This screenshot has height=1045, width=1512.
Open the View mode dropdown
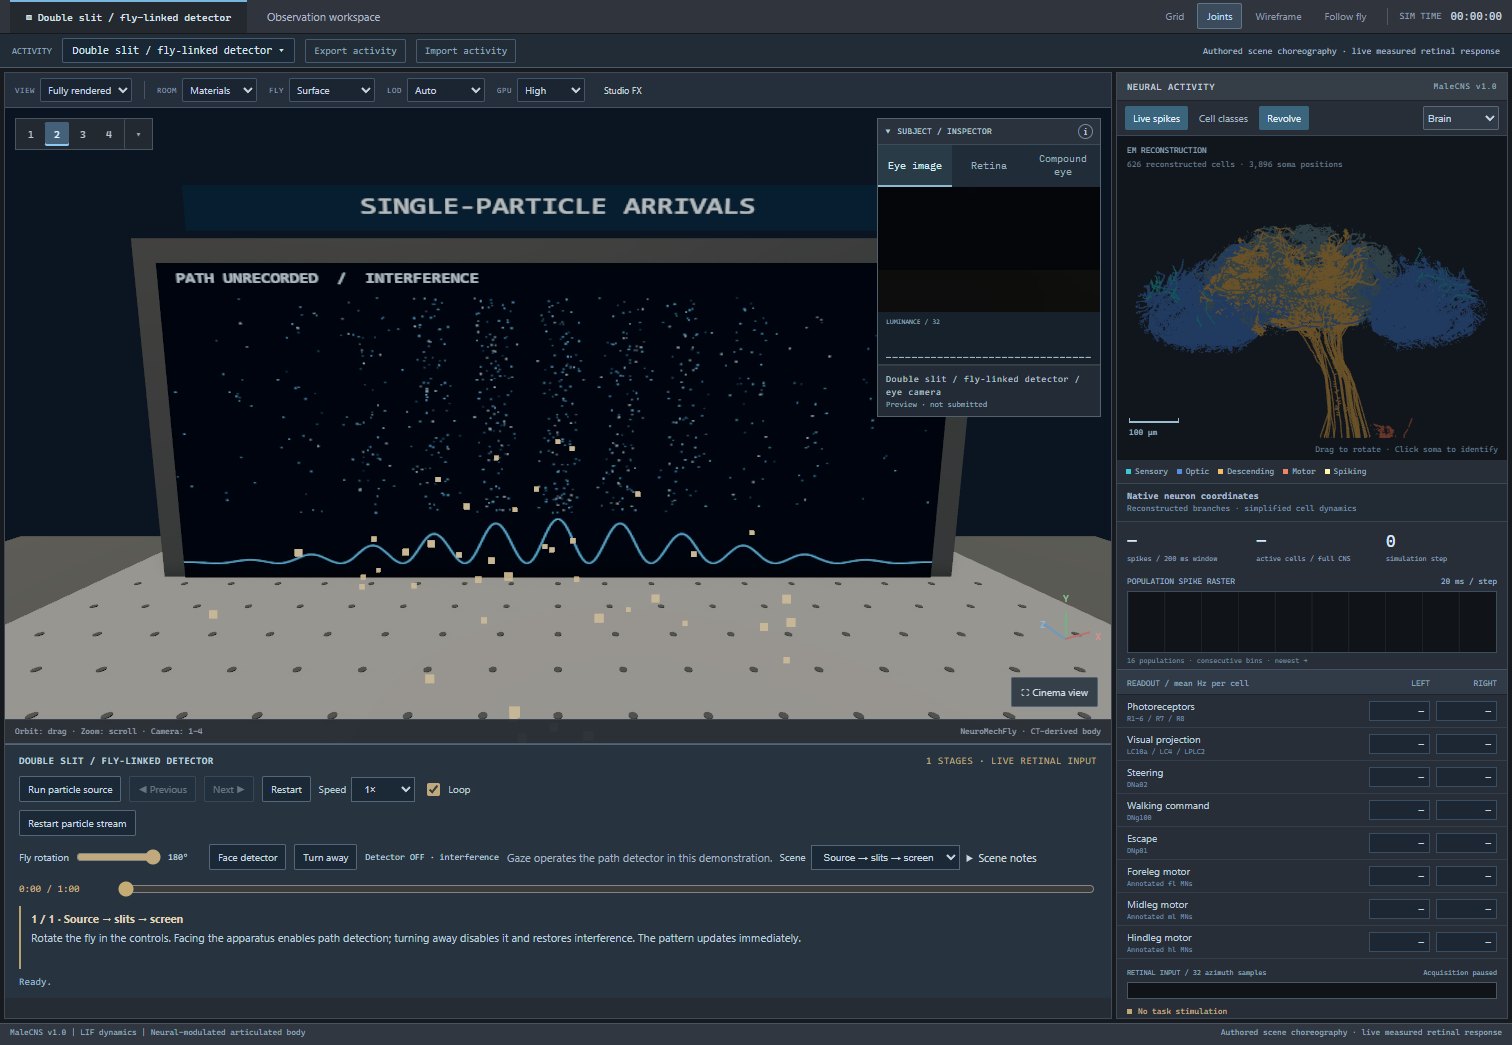(x=86, y=90)
